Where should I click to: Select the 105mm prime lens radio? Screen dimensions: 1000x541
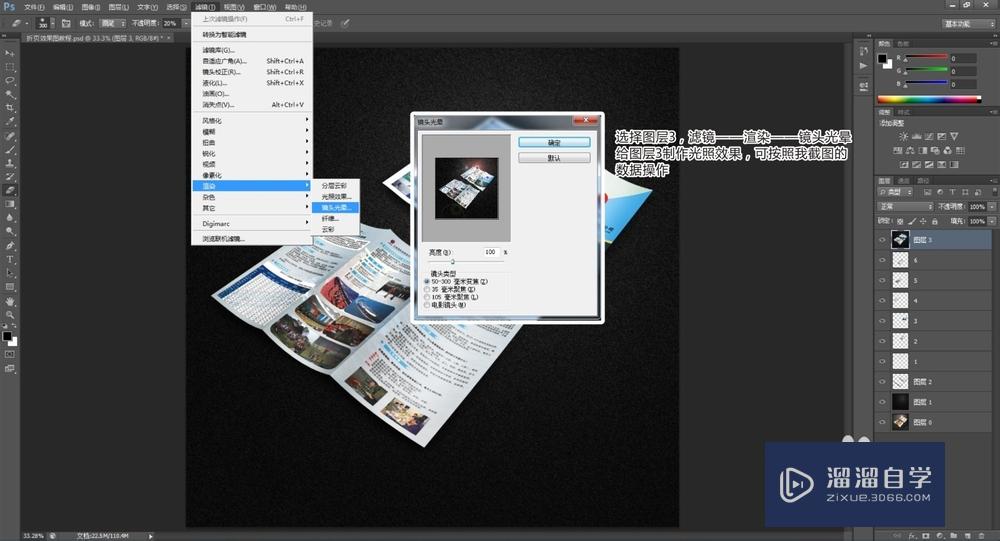427,297
